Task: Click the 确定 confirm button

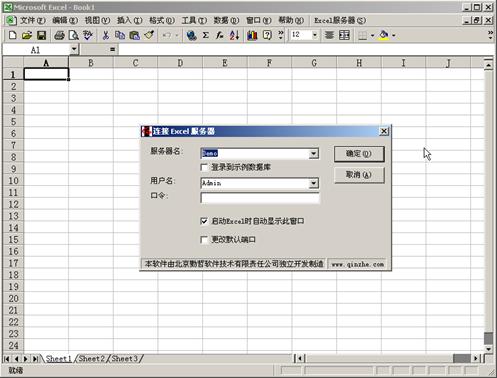Action: point(359,154)
